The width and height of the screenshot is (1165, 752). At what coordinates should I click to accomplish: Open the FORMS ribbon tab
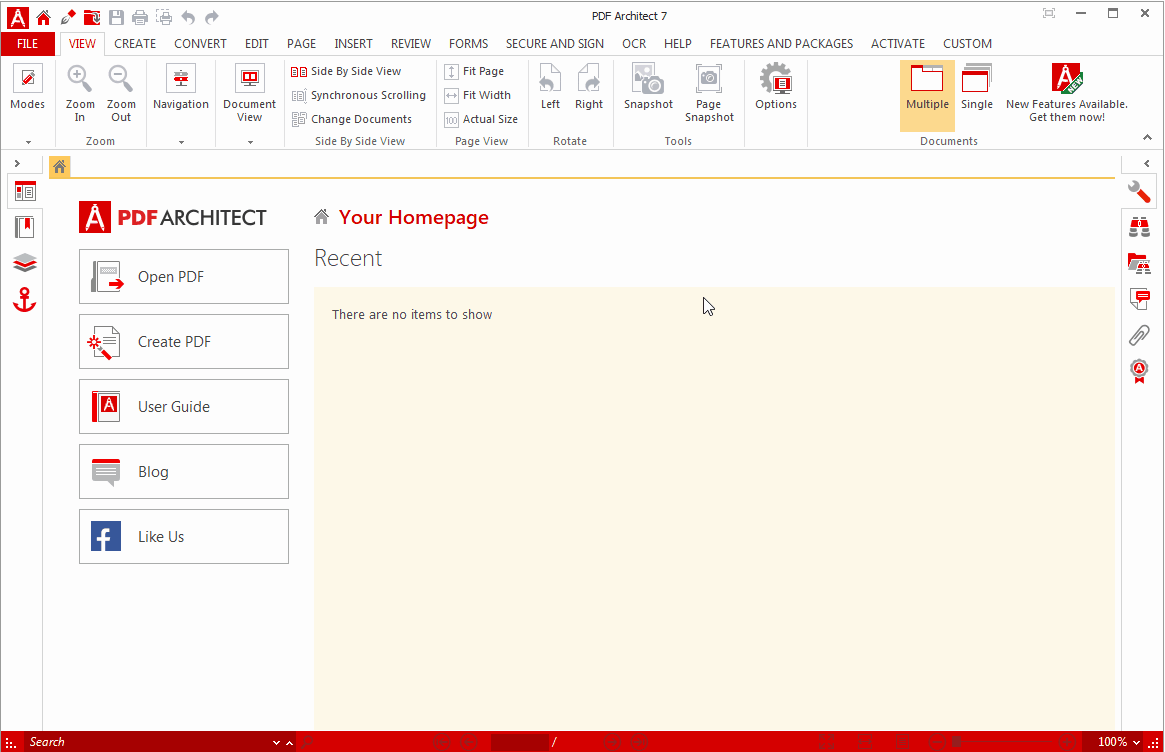[x=468, y=44]
